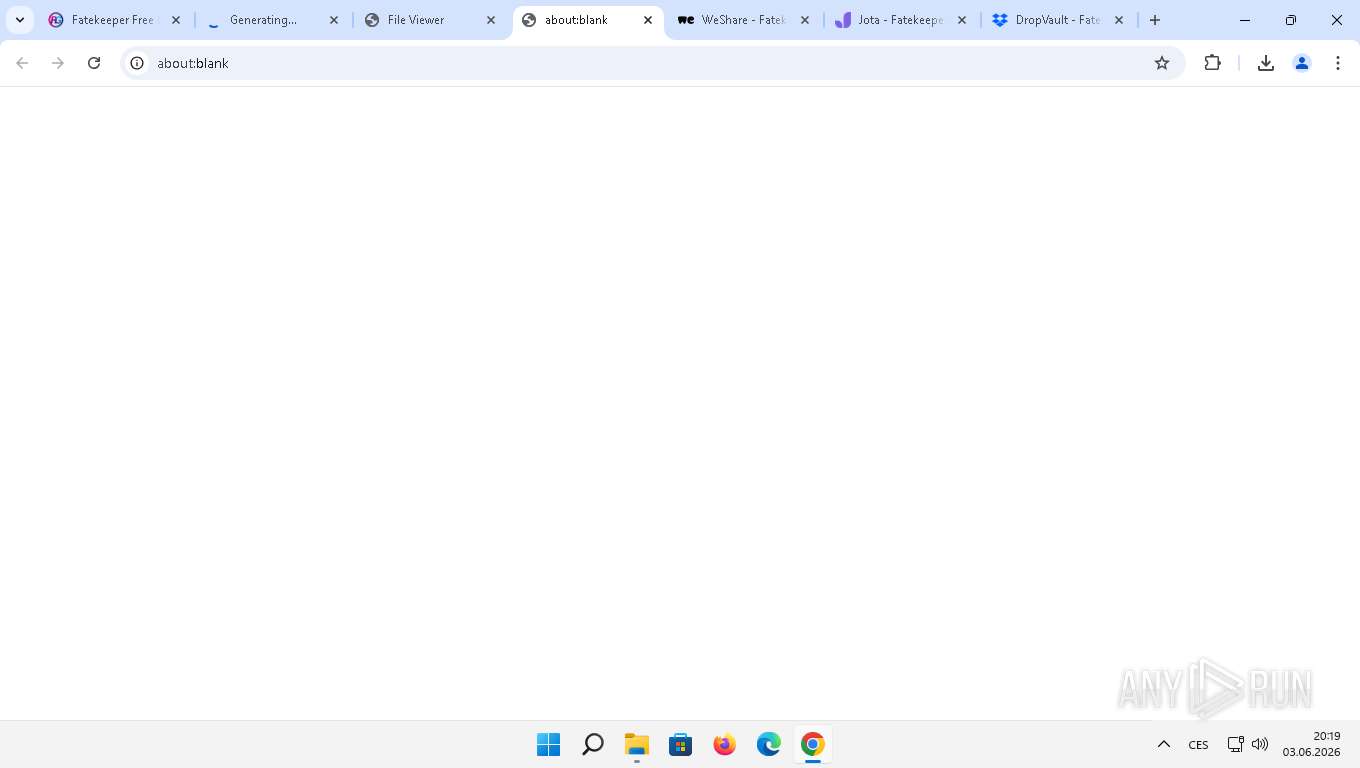Change the CES input language
The width and height of the screenshot is (1360, 768).
coord(1198,744)
